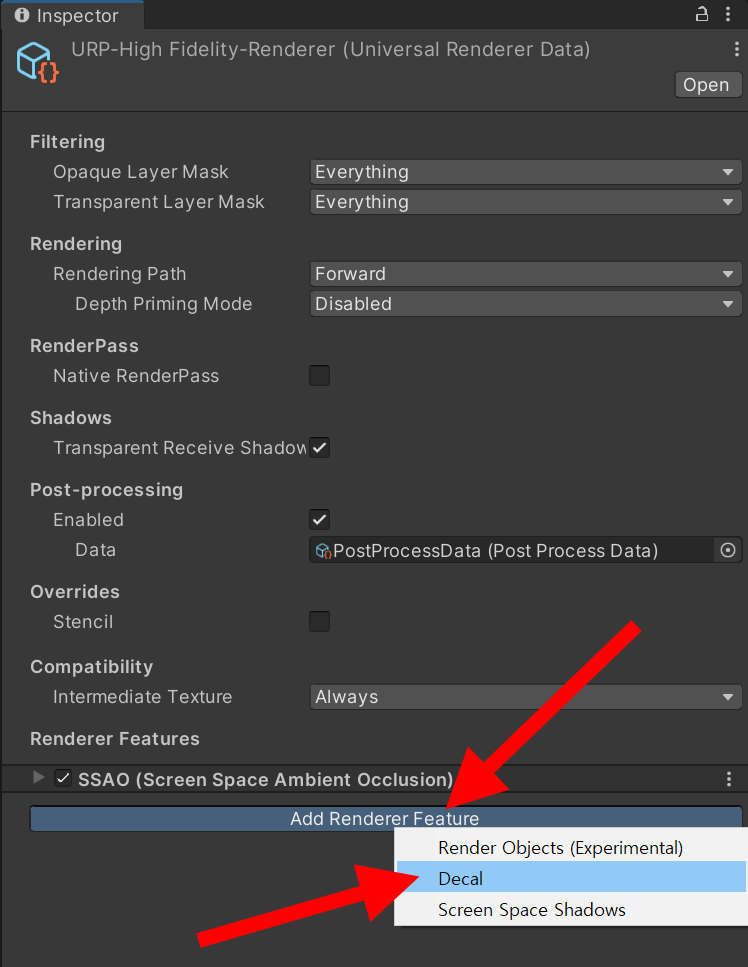Click the SSAO (Screen Space Ambient Occlusion) label
The image size is (748, 967).
pyautogui.click(x=266, y=780)
